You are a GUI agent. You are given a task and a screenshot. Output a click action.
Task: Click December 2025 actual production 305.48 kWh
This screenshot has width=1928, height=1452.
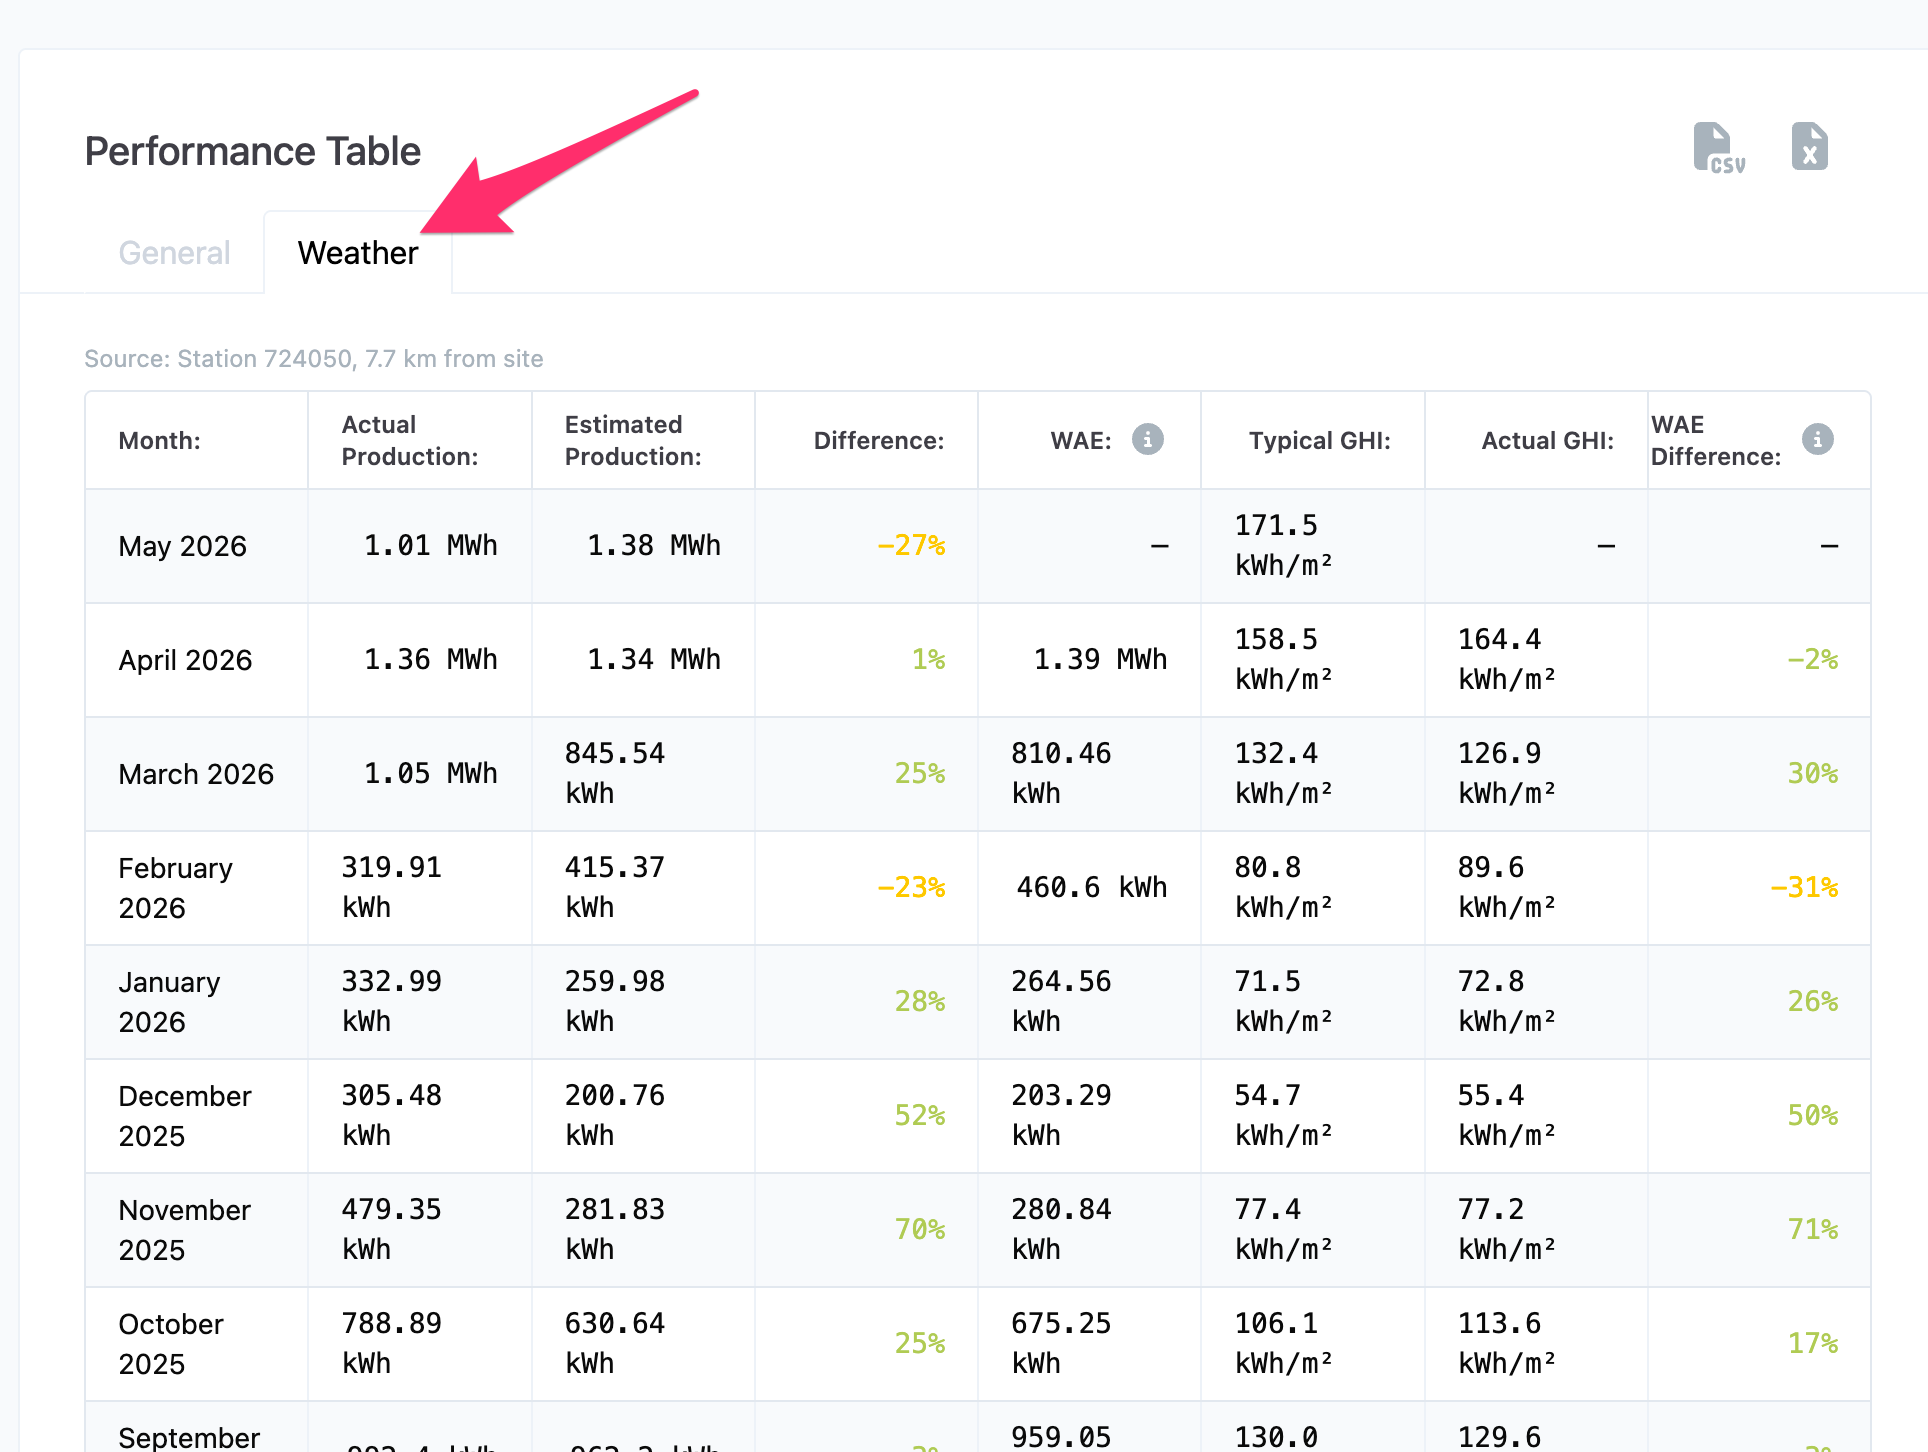(391, 1115)
